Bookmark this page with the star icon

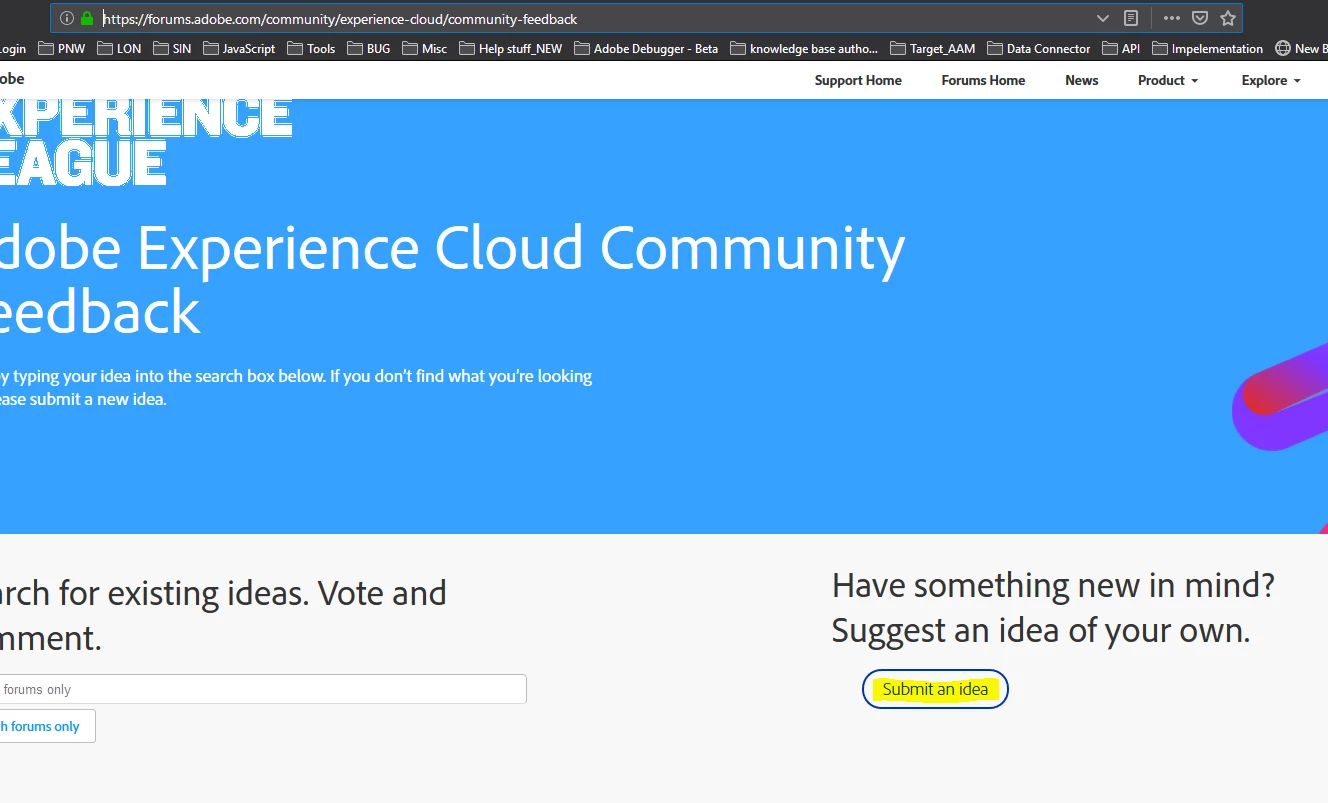[x=1228, y=18]
